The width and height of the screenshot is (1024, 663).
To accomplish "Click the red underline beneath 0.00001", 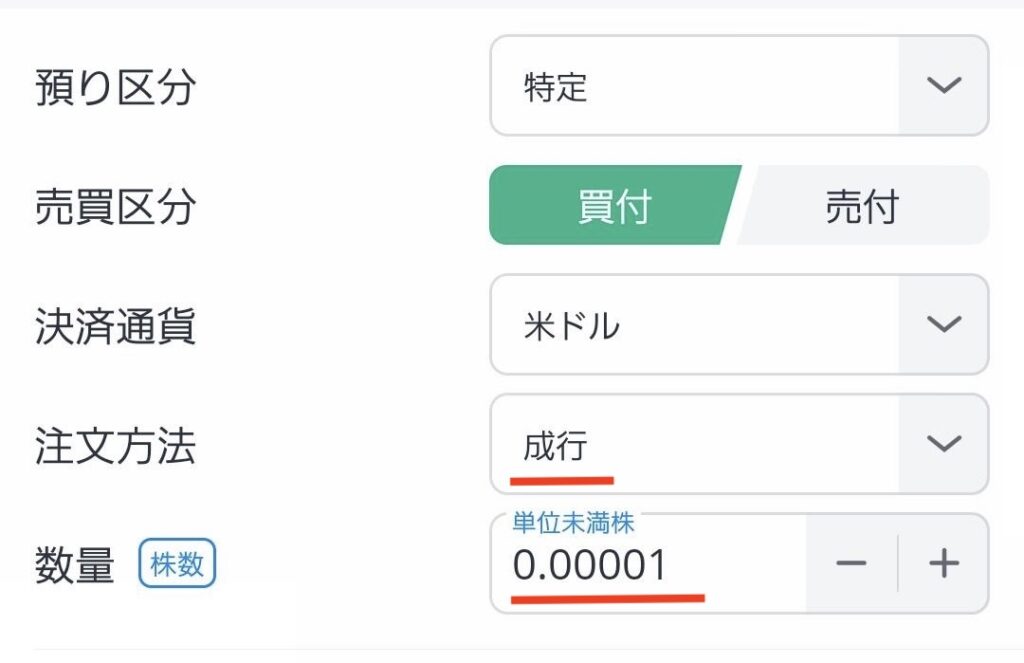I will pyautogui.click(x=607, y=599).
